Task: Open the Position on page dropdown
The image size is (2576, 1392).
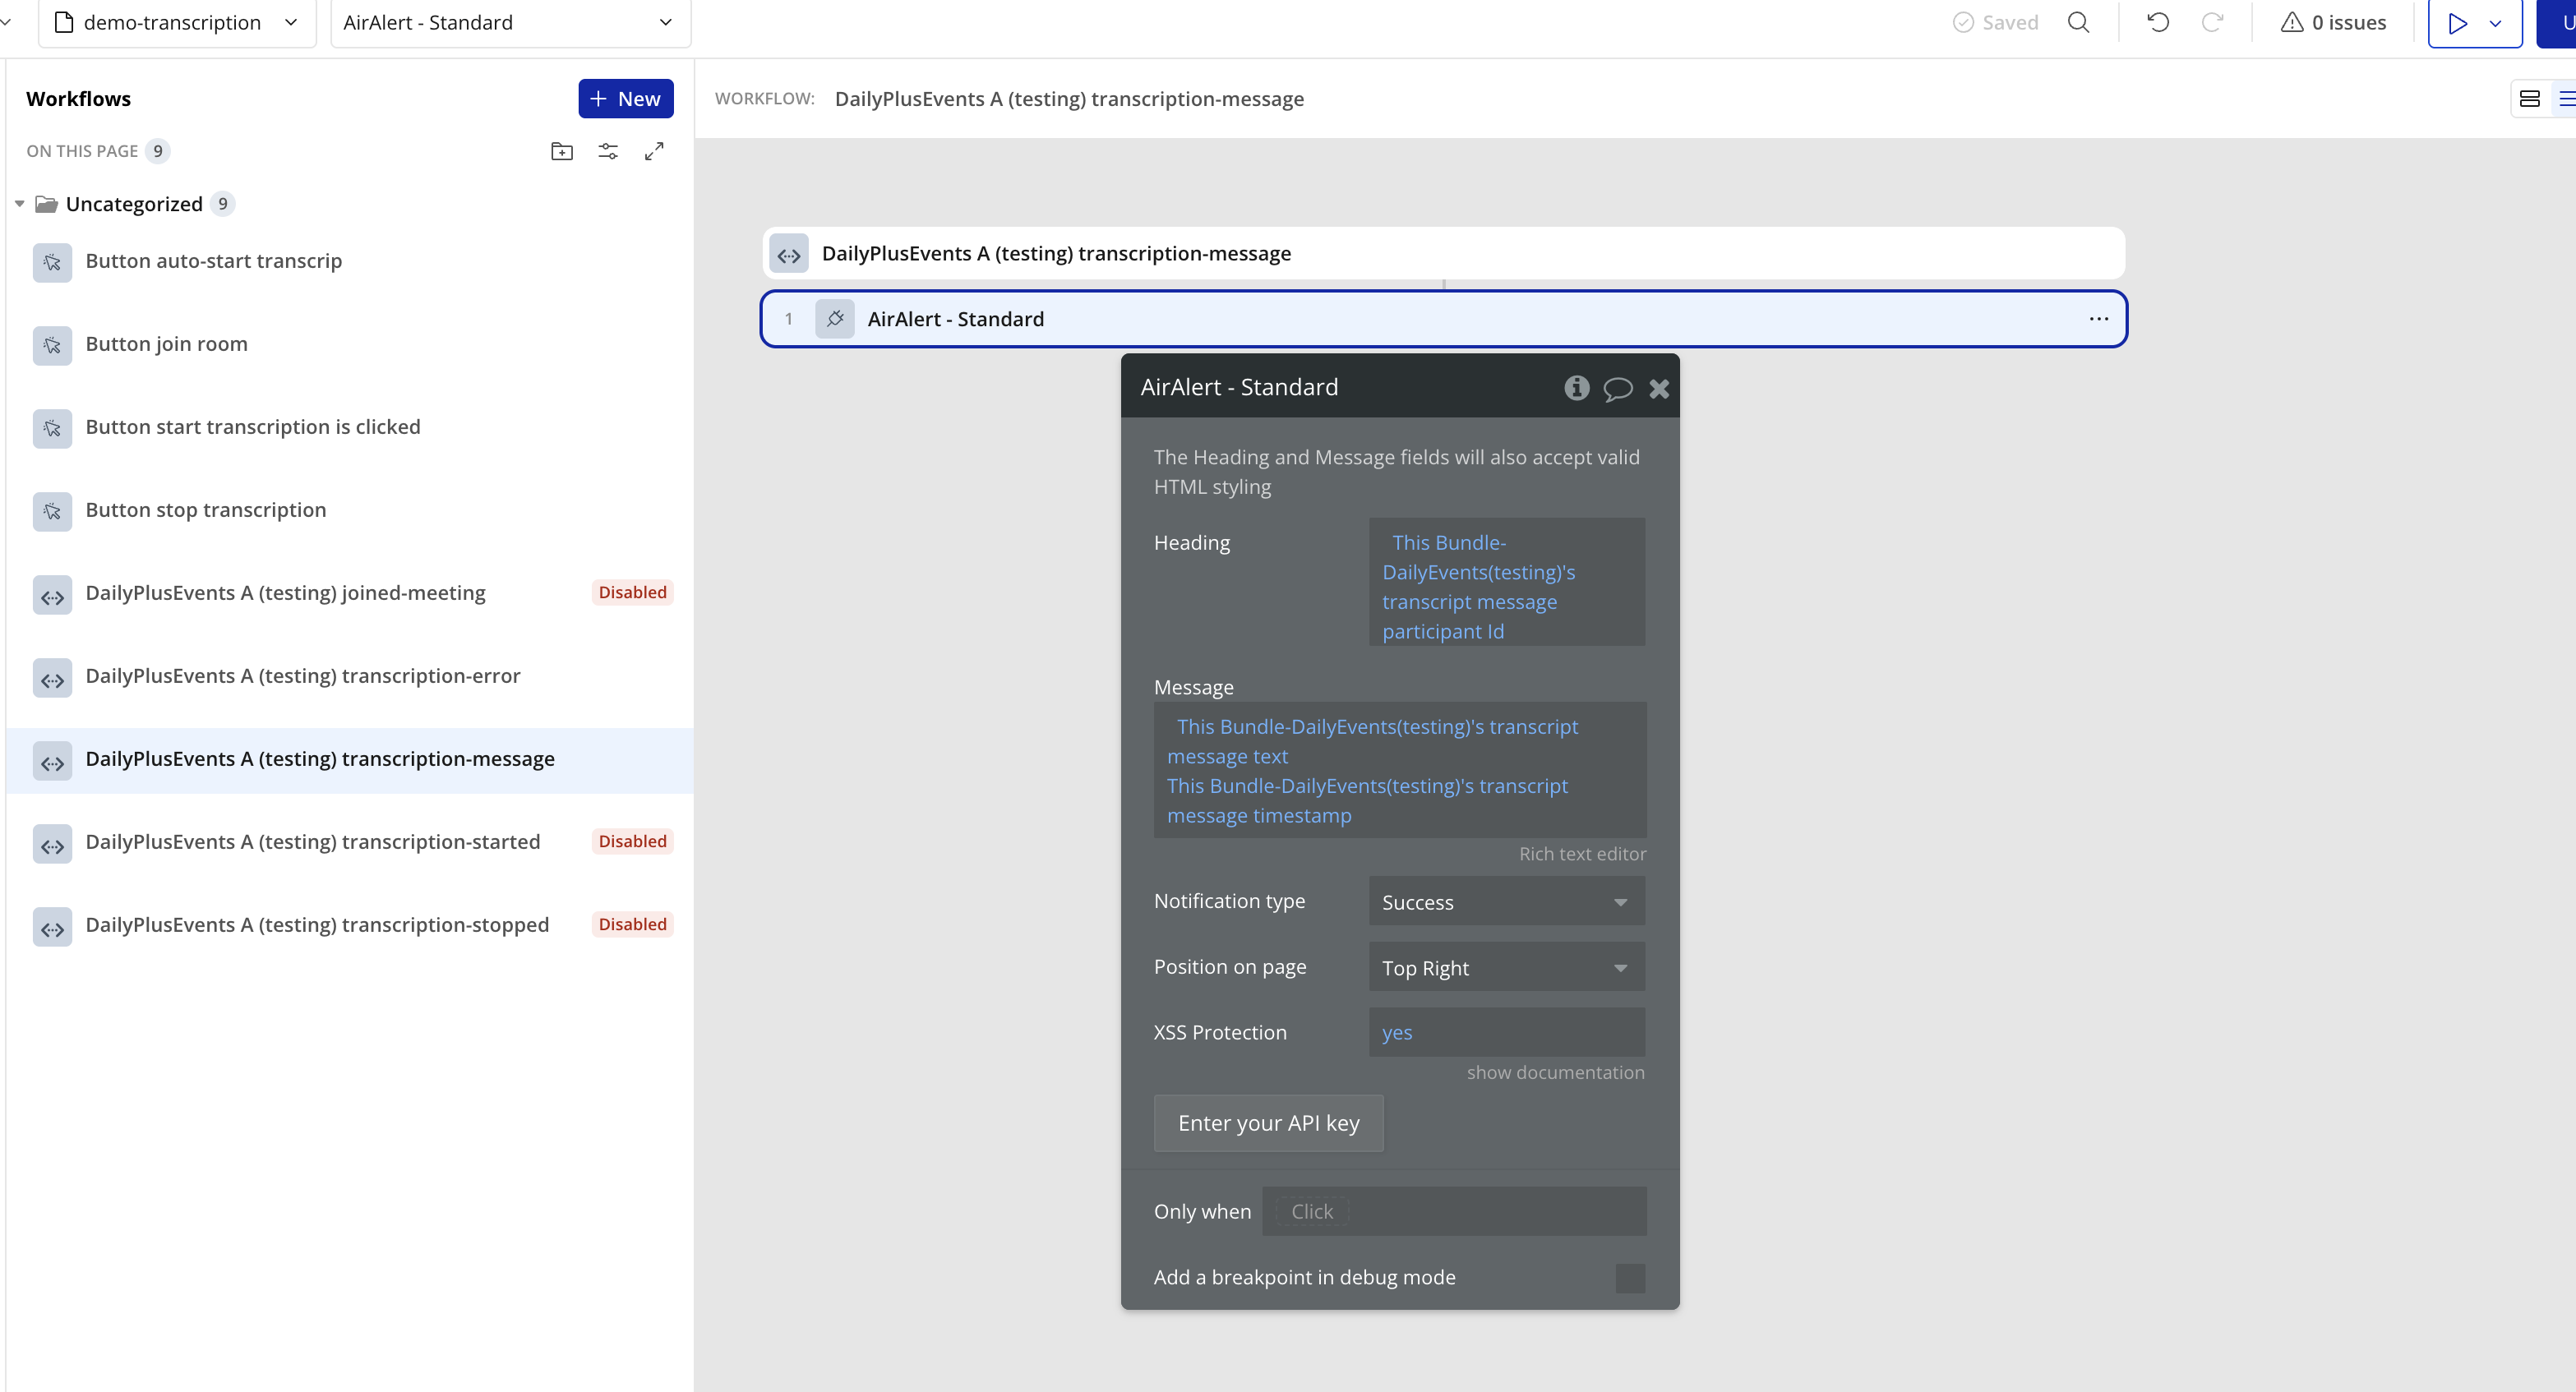Action: 1505,967
